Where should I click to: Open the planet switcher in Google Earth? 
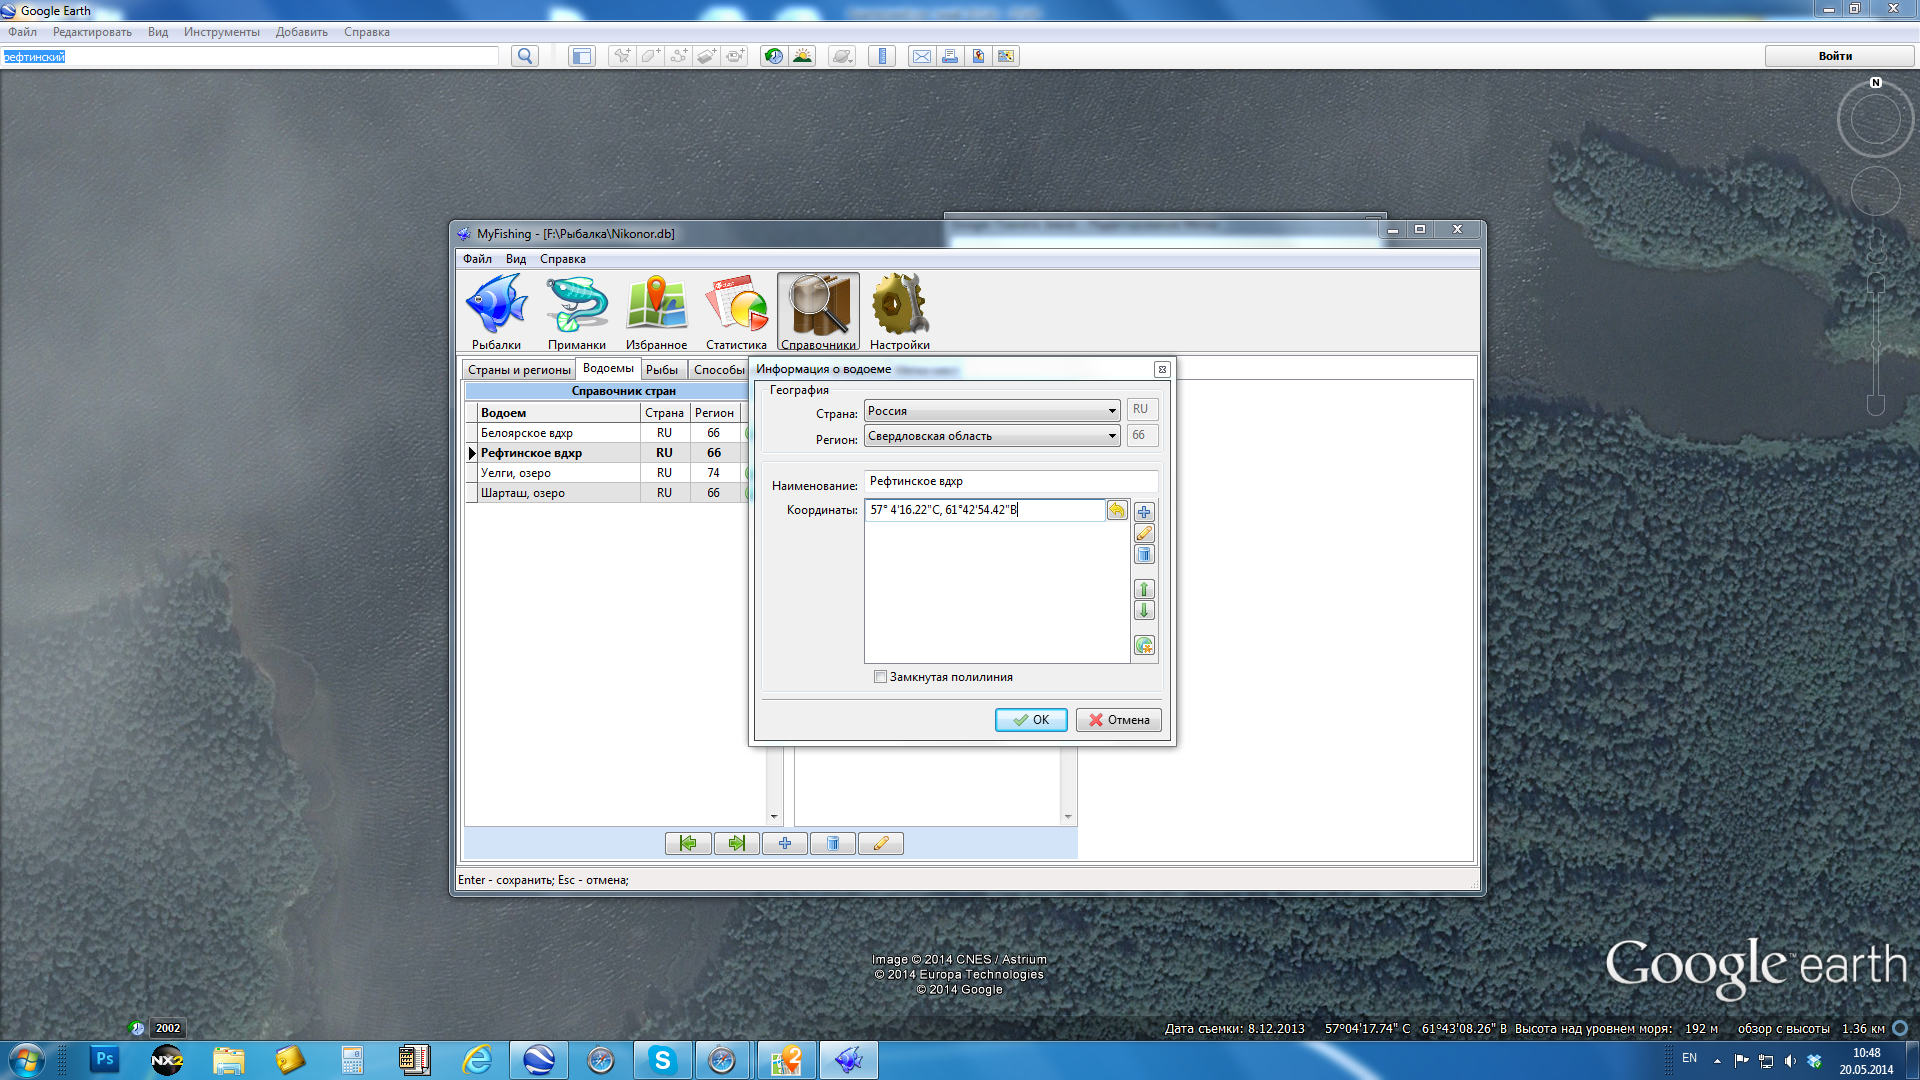842,56
